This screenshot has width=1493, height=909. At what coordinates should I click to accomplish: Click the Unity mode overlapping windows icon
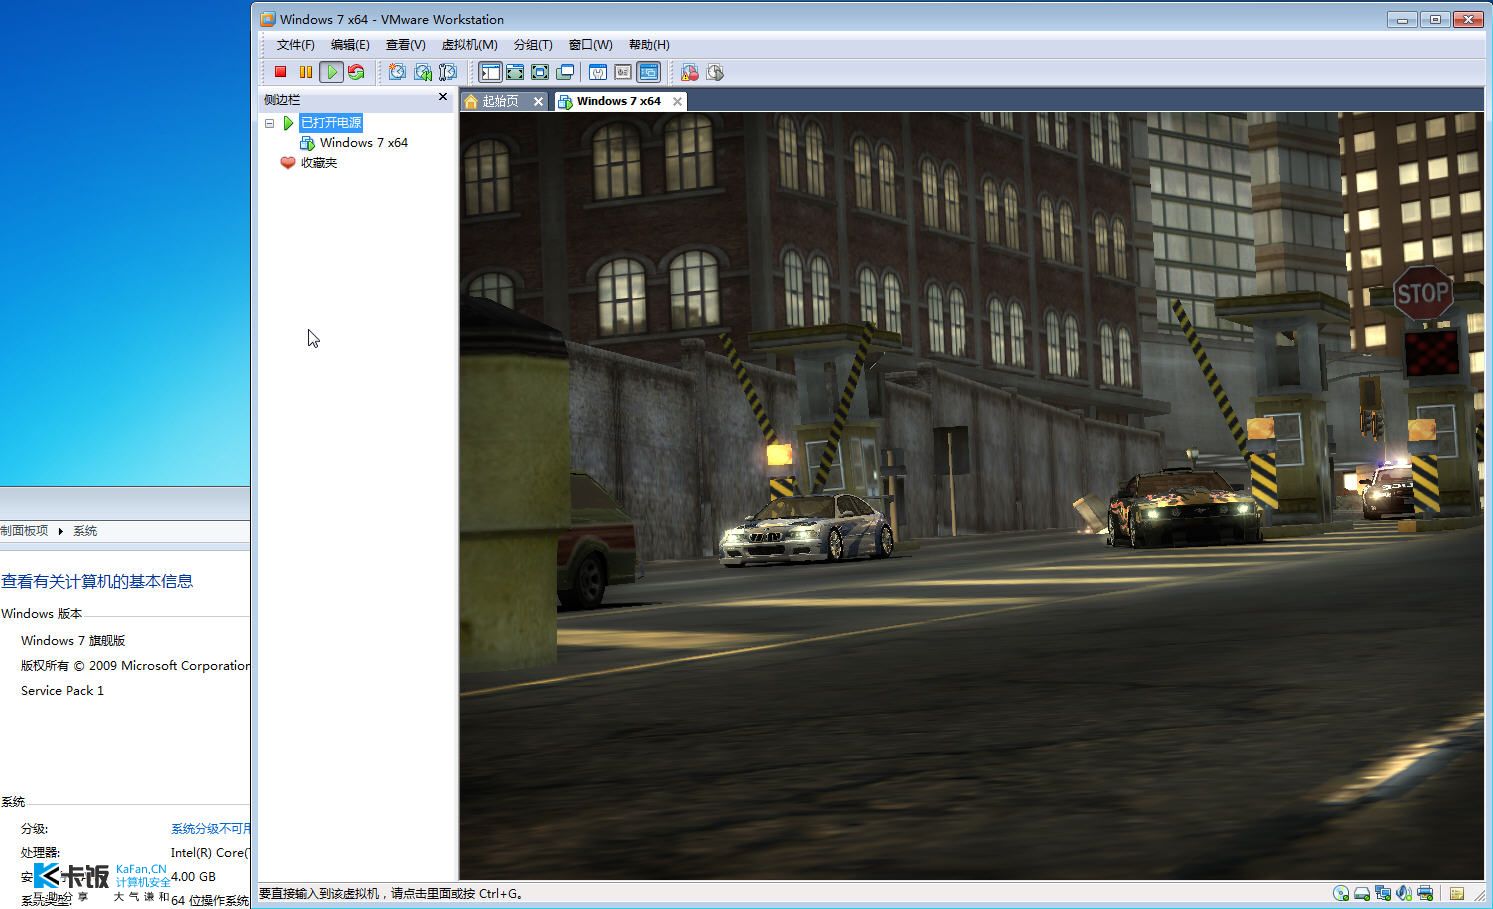(565, 72)
